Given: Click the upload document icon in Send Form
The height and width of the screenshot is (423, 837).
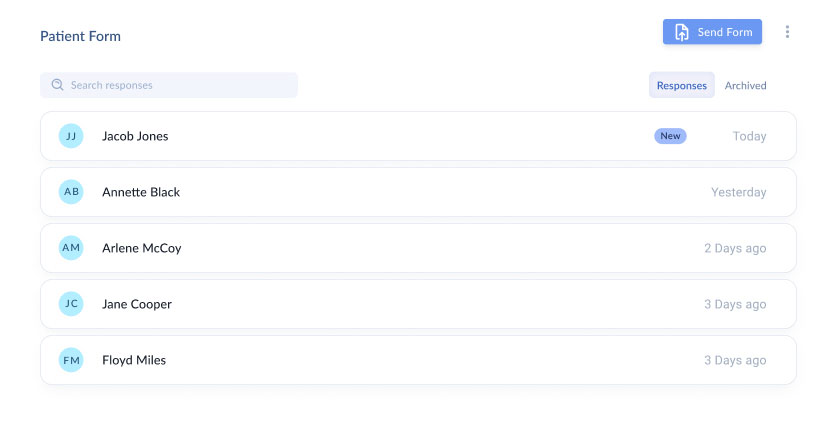Looking at the screenshot, I should coord(681,32).
